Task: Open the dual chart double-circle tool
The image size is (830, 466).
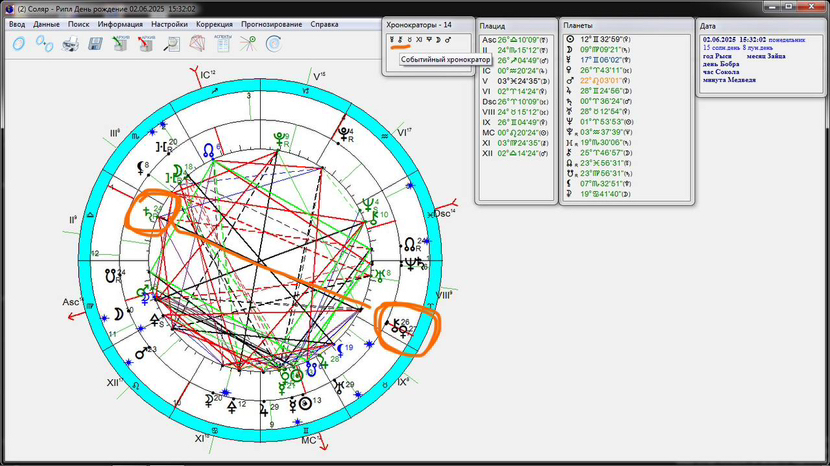Action: 44,44
